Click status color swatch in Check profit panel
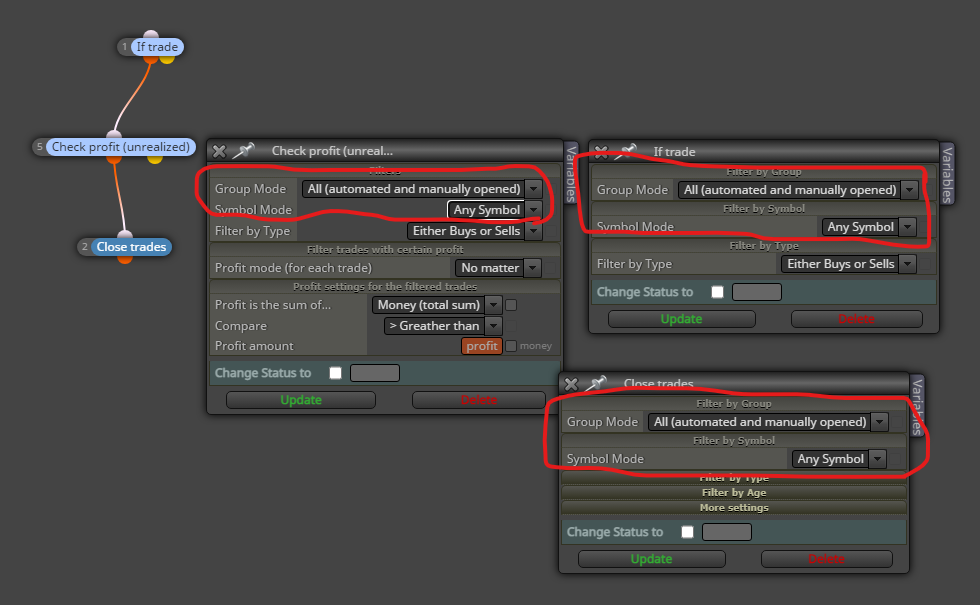 pos(375,373)
